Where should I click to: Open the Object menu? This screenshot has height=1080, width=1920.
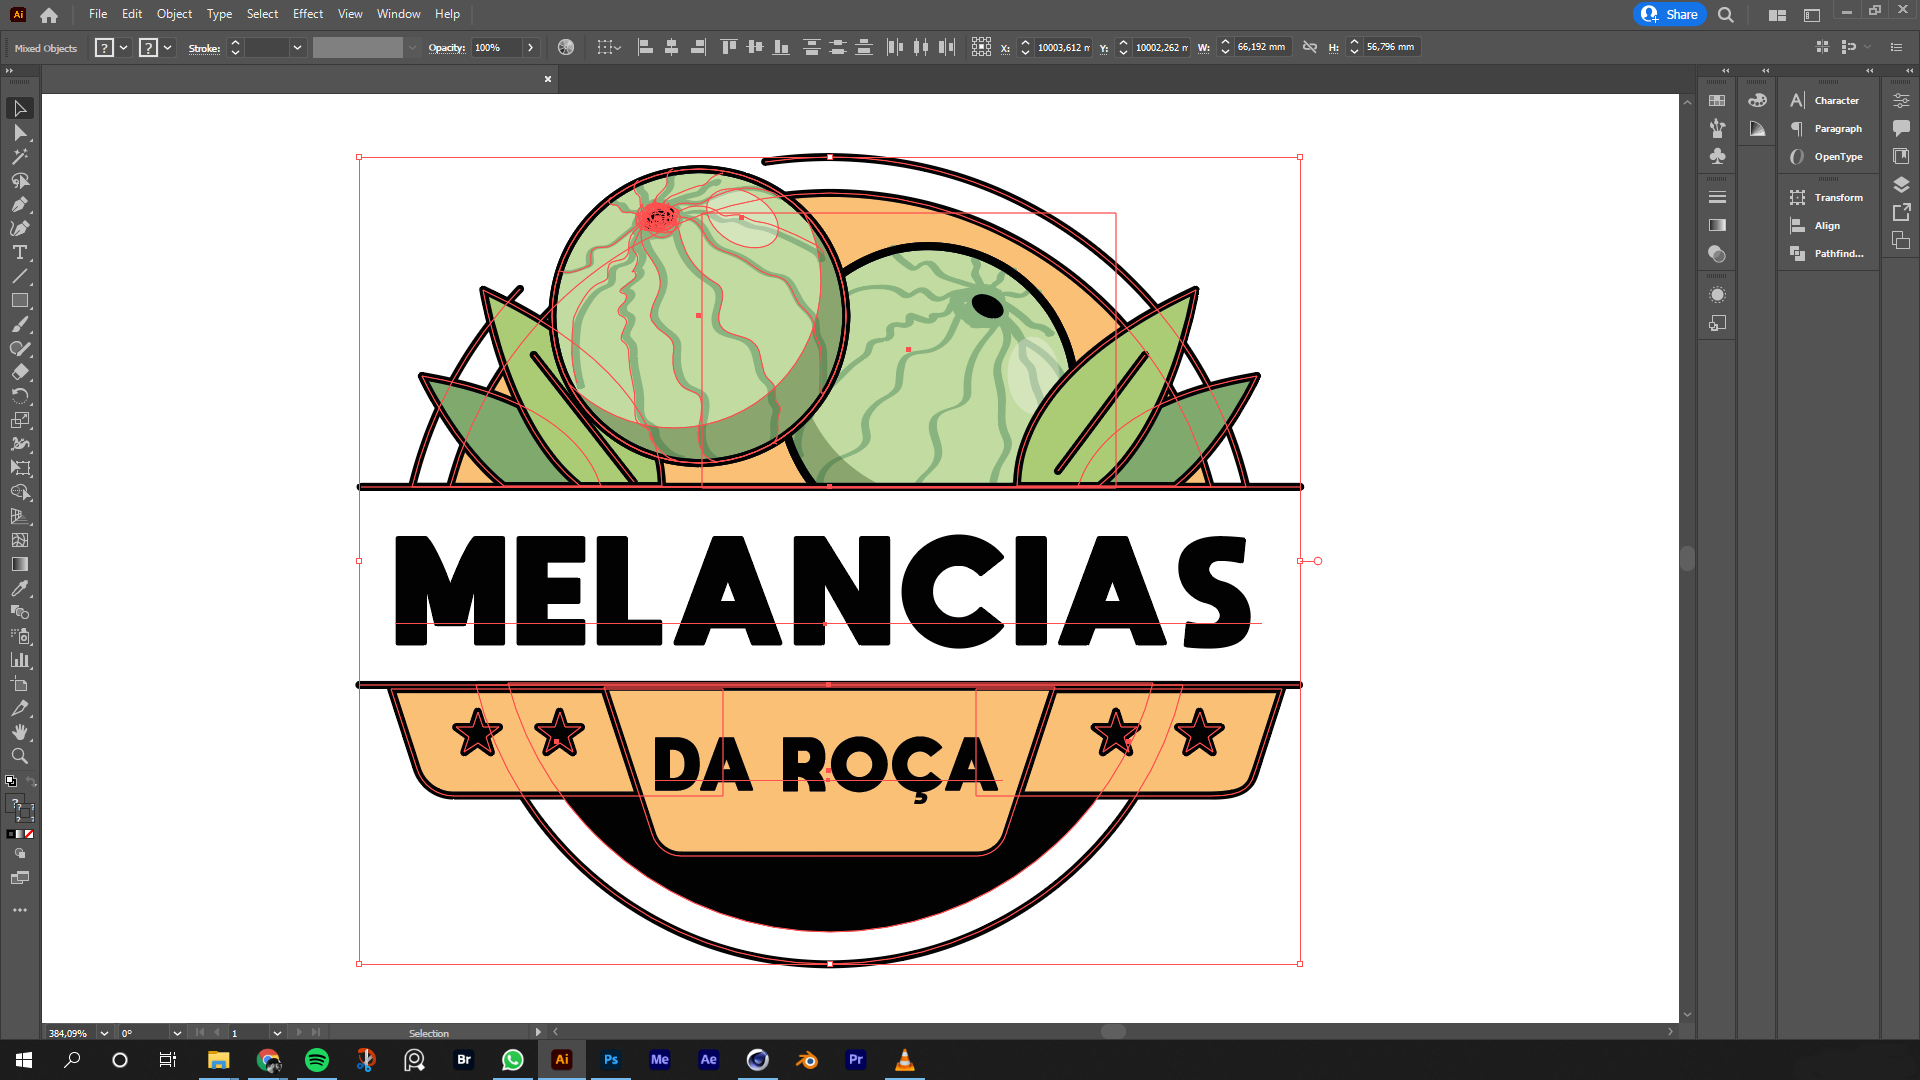coord(174,14)
